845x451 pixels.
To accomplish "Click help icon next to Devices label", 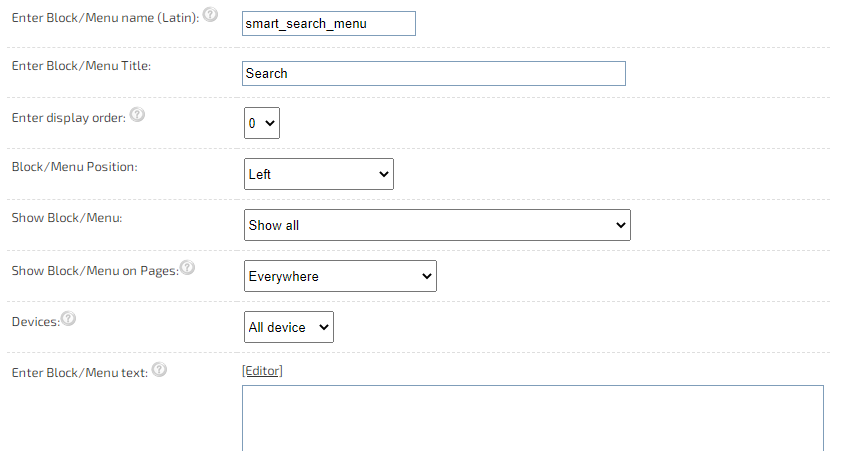I will tap(68, 318).
